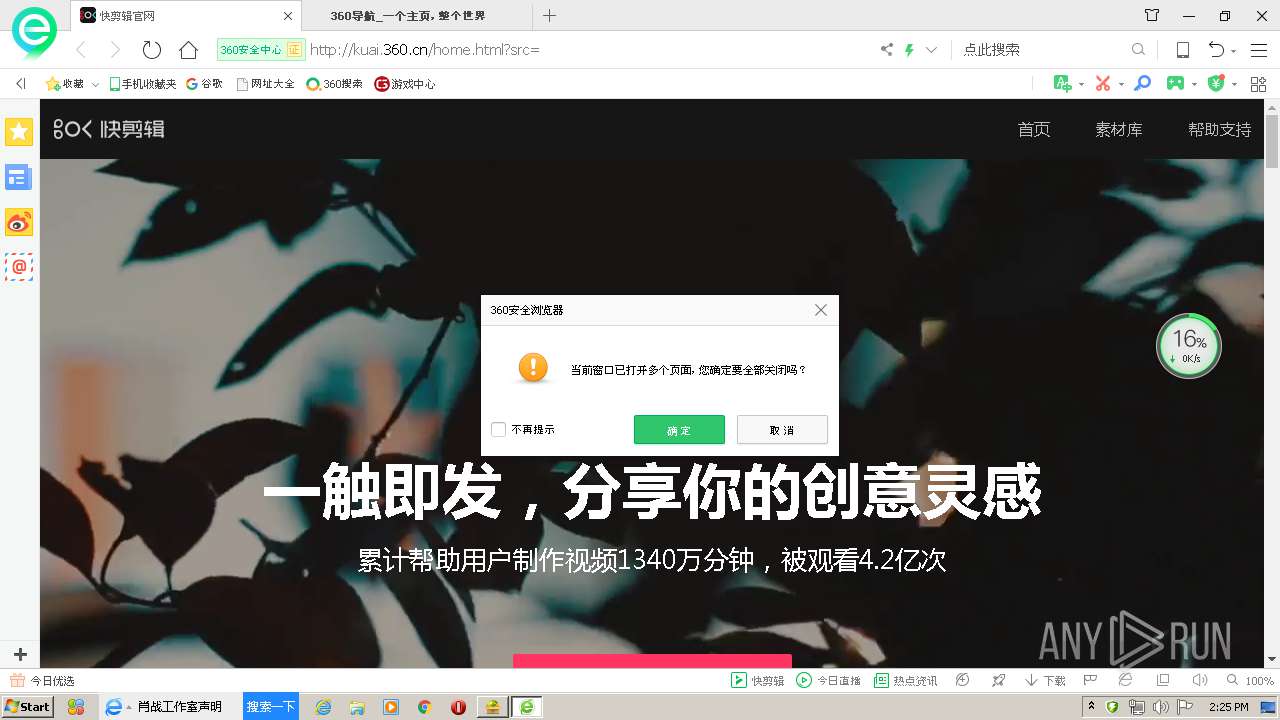Open the 谷歌 bookmark
The height and width of the screenshot is (720, 1280).
[x=204, y=84]
